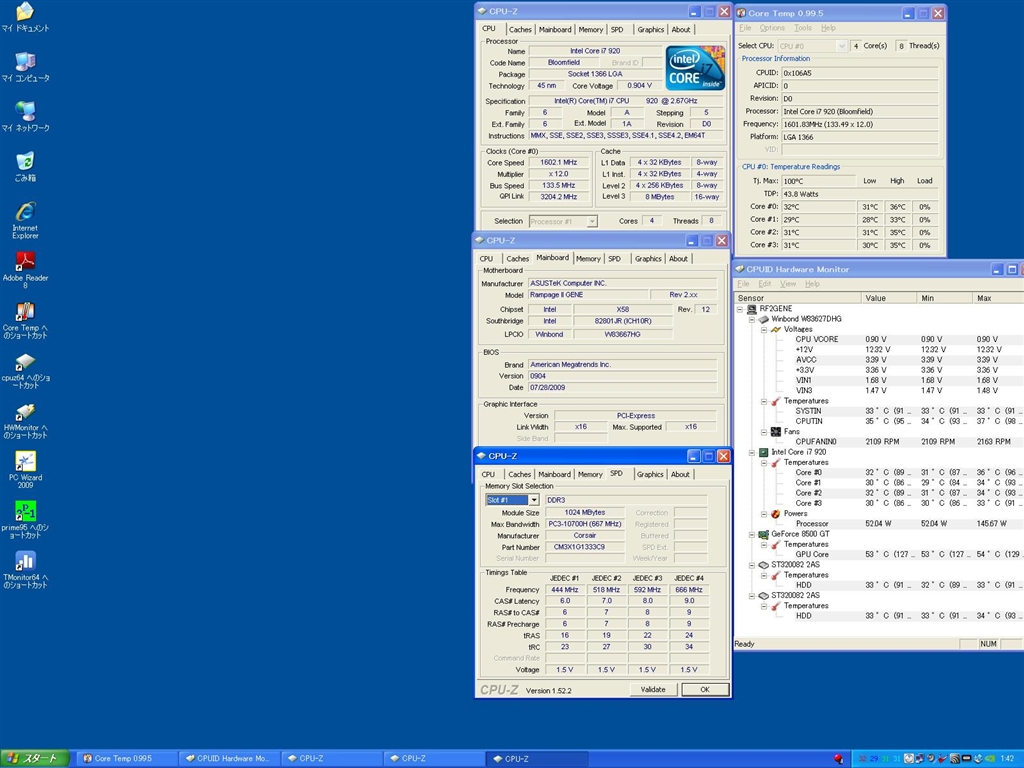
Task: Switch to the Memory tab in the SPD window
Action: (x=590, y=474)
